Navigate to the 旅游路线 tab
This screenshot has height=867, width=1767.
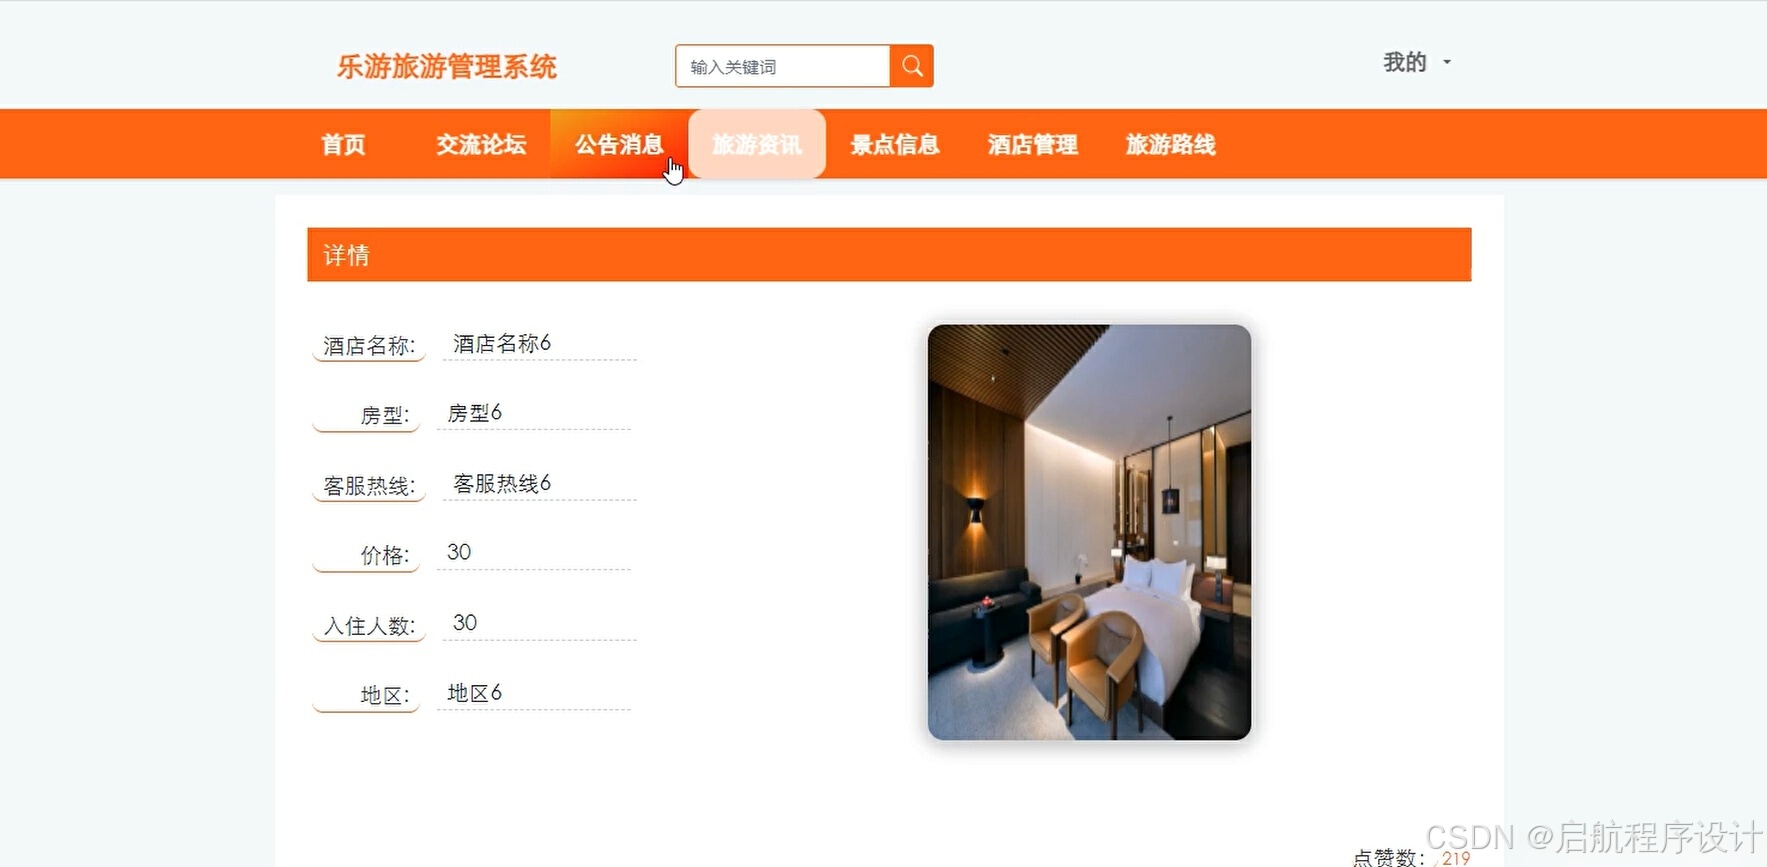(1171, 144)
